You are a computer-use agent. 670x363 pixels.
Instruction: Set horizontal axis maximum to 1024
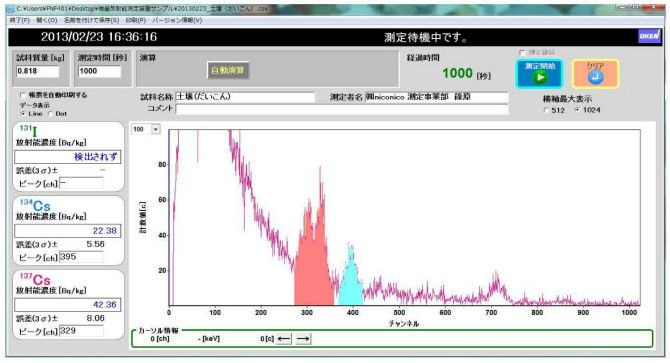577,110
